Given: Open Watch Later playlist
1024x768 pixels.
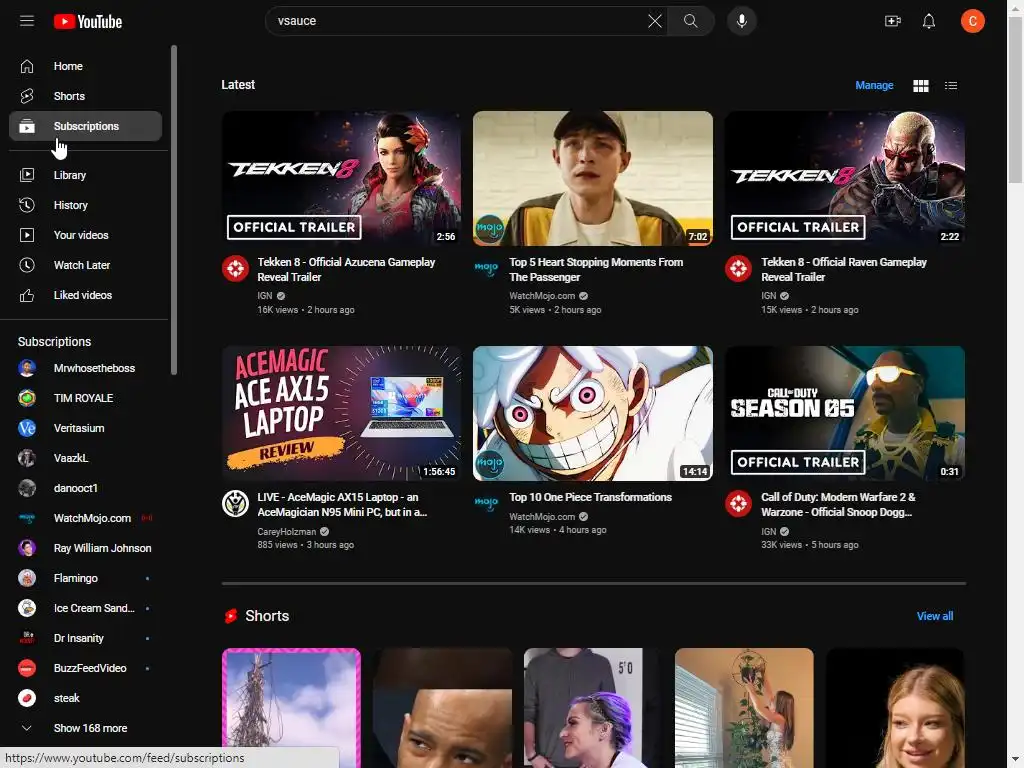Looking at the screenshot, I should click(x=86, y=265).
